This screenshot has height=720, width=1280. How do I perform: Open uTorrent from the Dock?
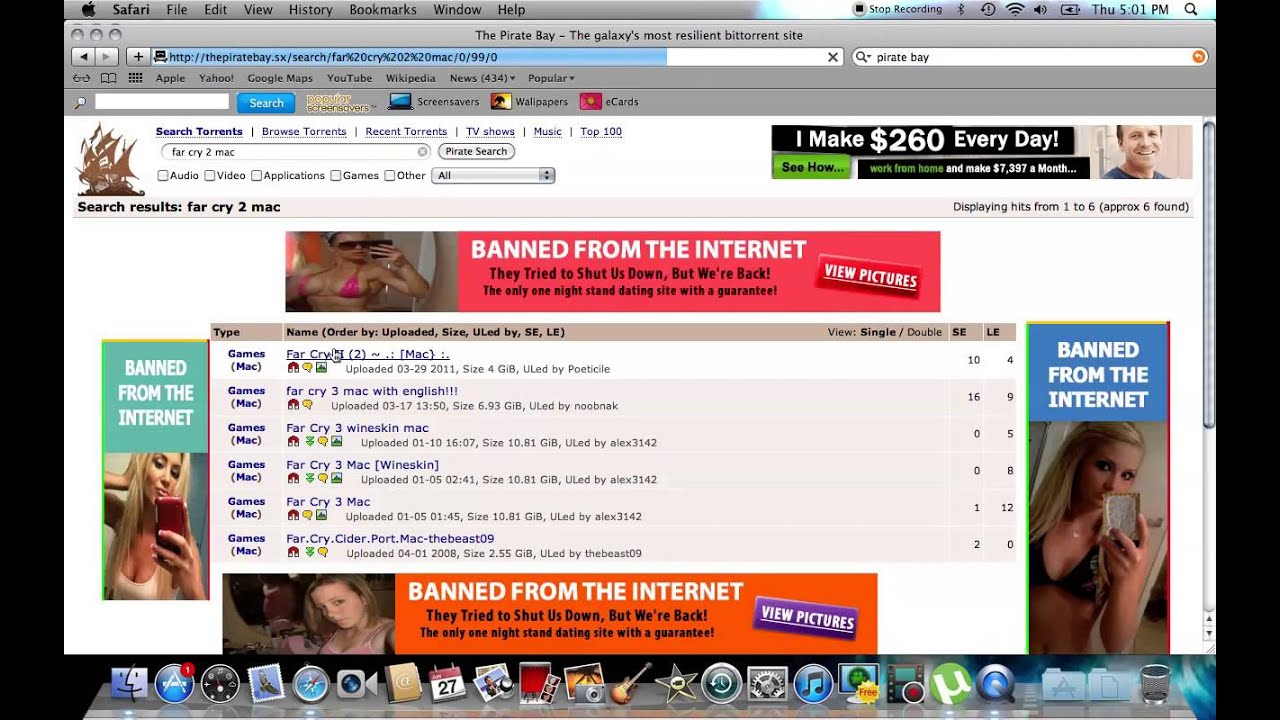(x=948, y=685)
